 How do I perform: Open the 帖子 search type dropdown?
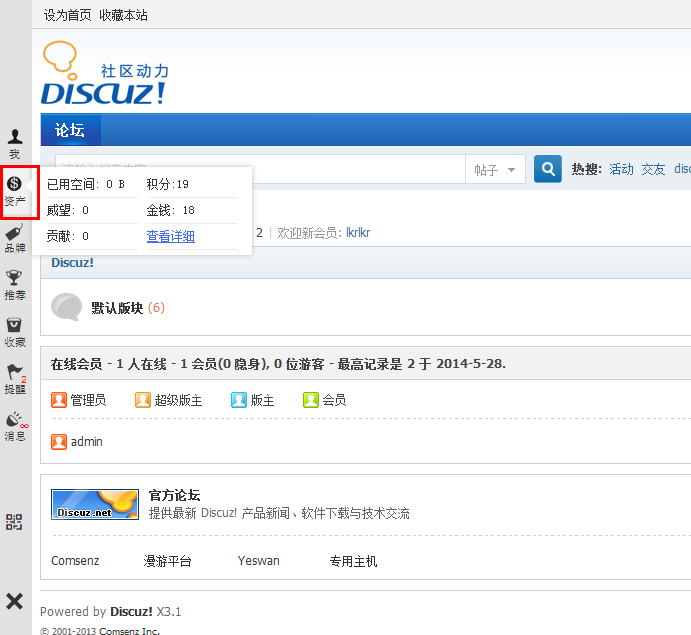click(495, 169)
